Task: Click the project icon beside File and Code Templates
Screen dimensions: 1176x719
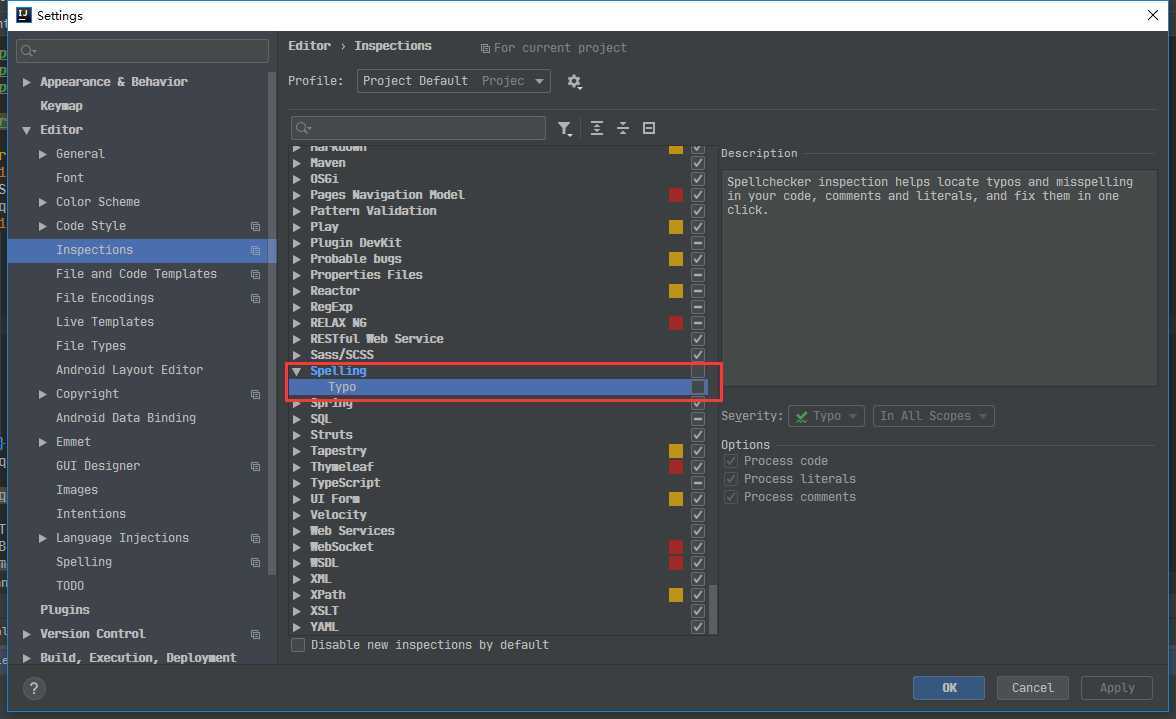Action: pos(255,274)
